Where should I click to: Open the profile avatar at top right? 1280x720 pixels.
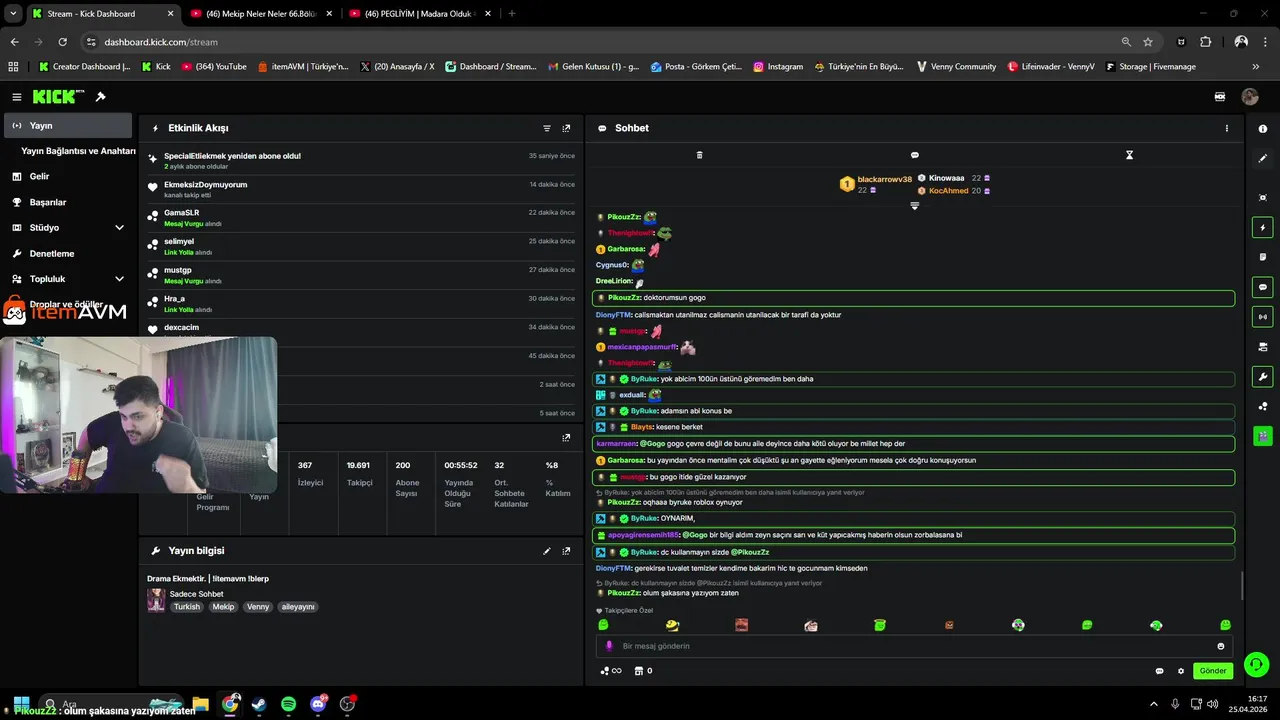pyautogui.click(x=1249, y=97)
